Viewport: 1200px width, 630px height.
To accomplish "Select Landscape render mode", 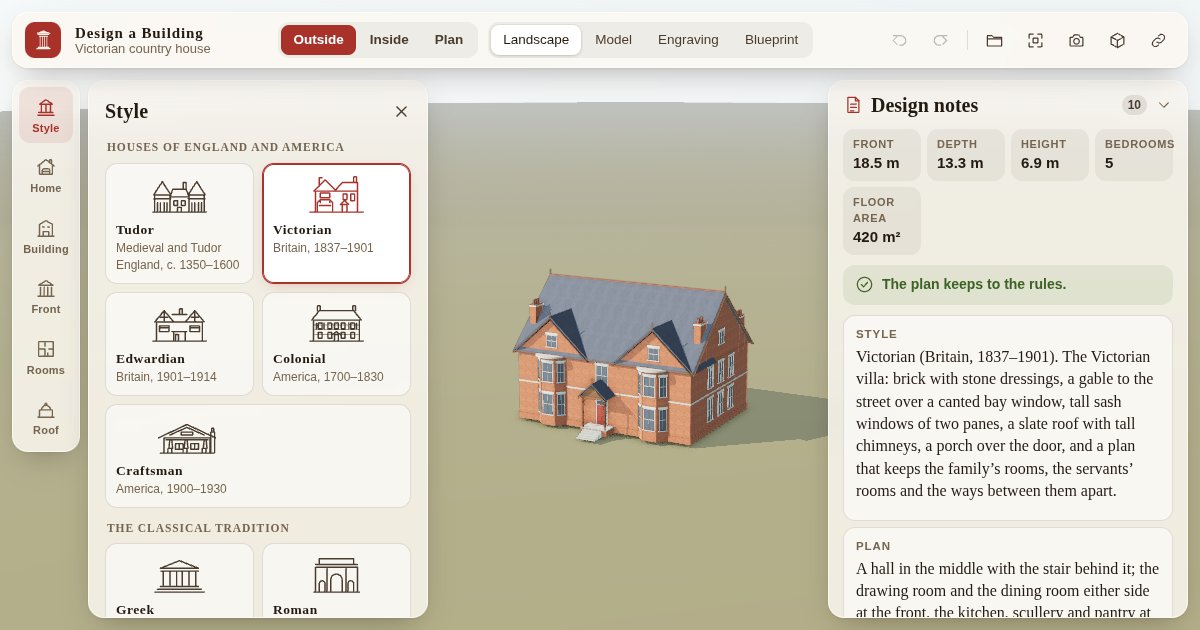I will tap(536, 40).
